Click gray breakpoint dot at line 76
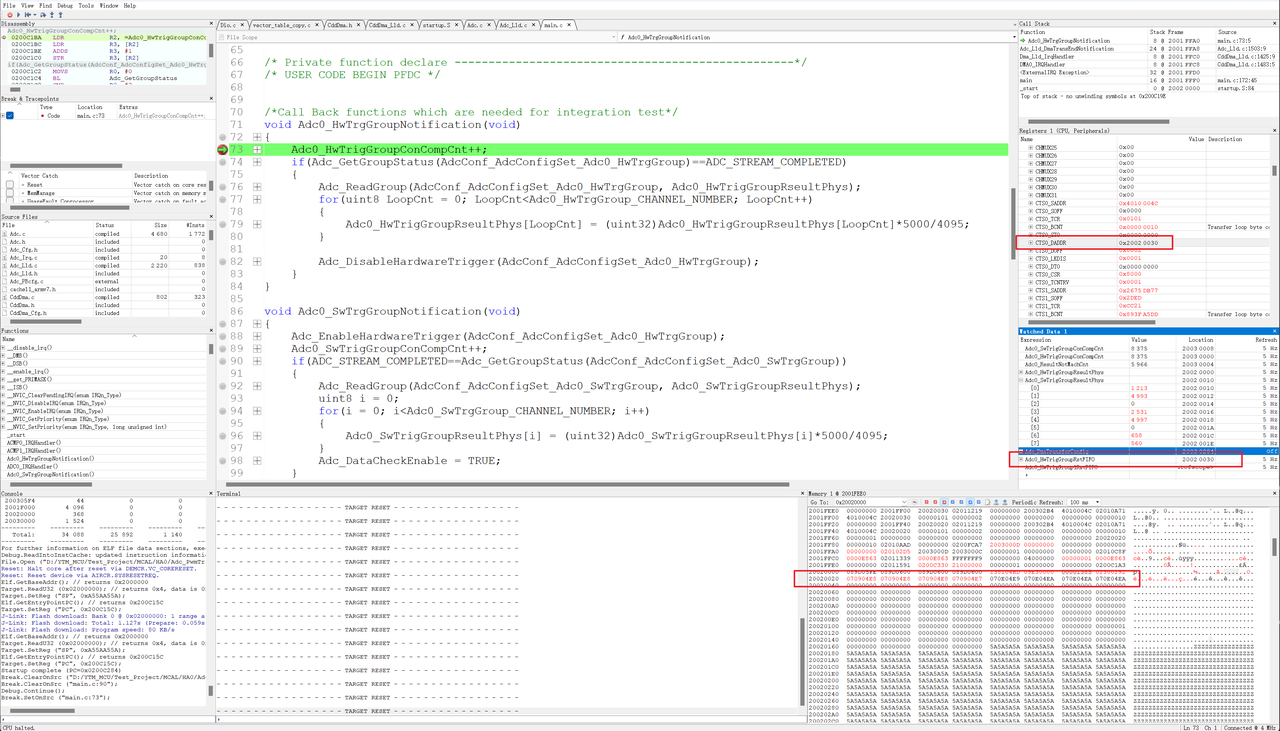This screenshot has height=731, width=1280. coord(222,187)
